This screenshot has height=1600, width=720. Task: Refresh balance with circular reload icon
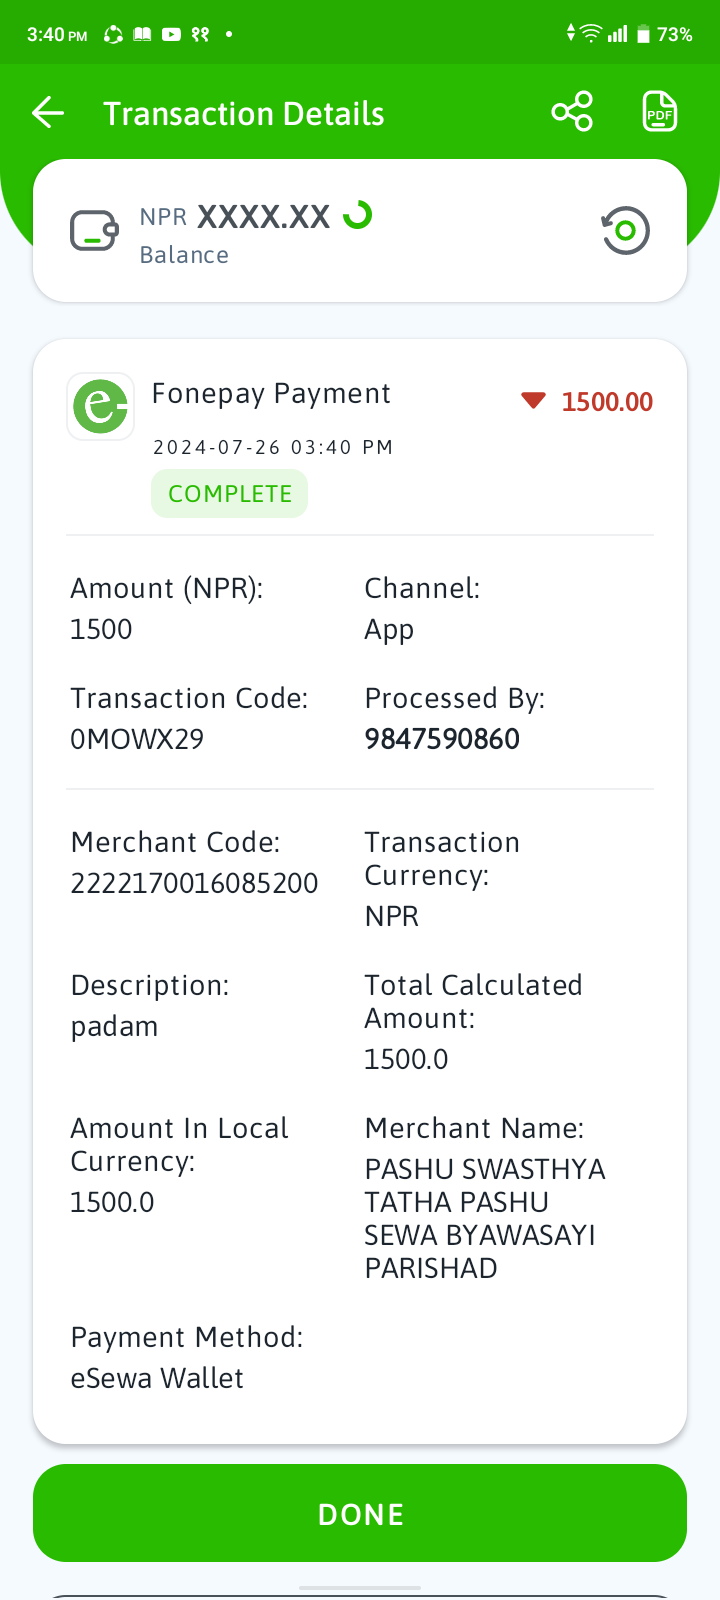pyautogui.click(x=625, y=231)
